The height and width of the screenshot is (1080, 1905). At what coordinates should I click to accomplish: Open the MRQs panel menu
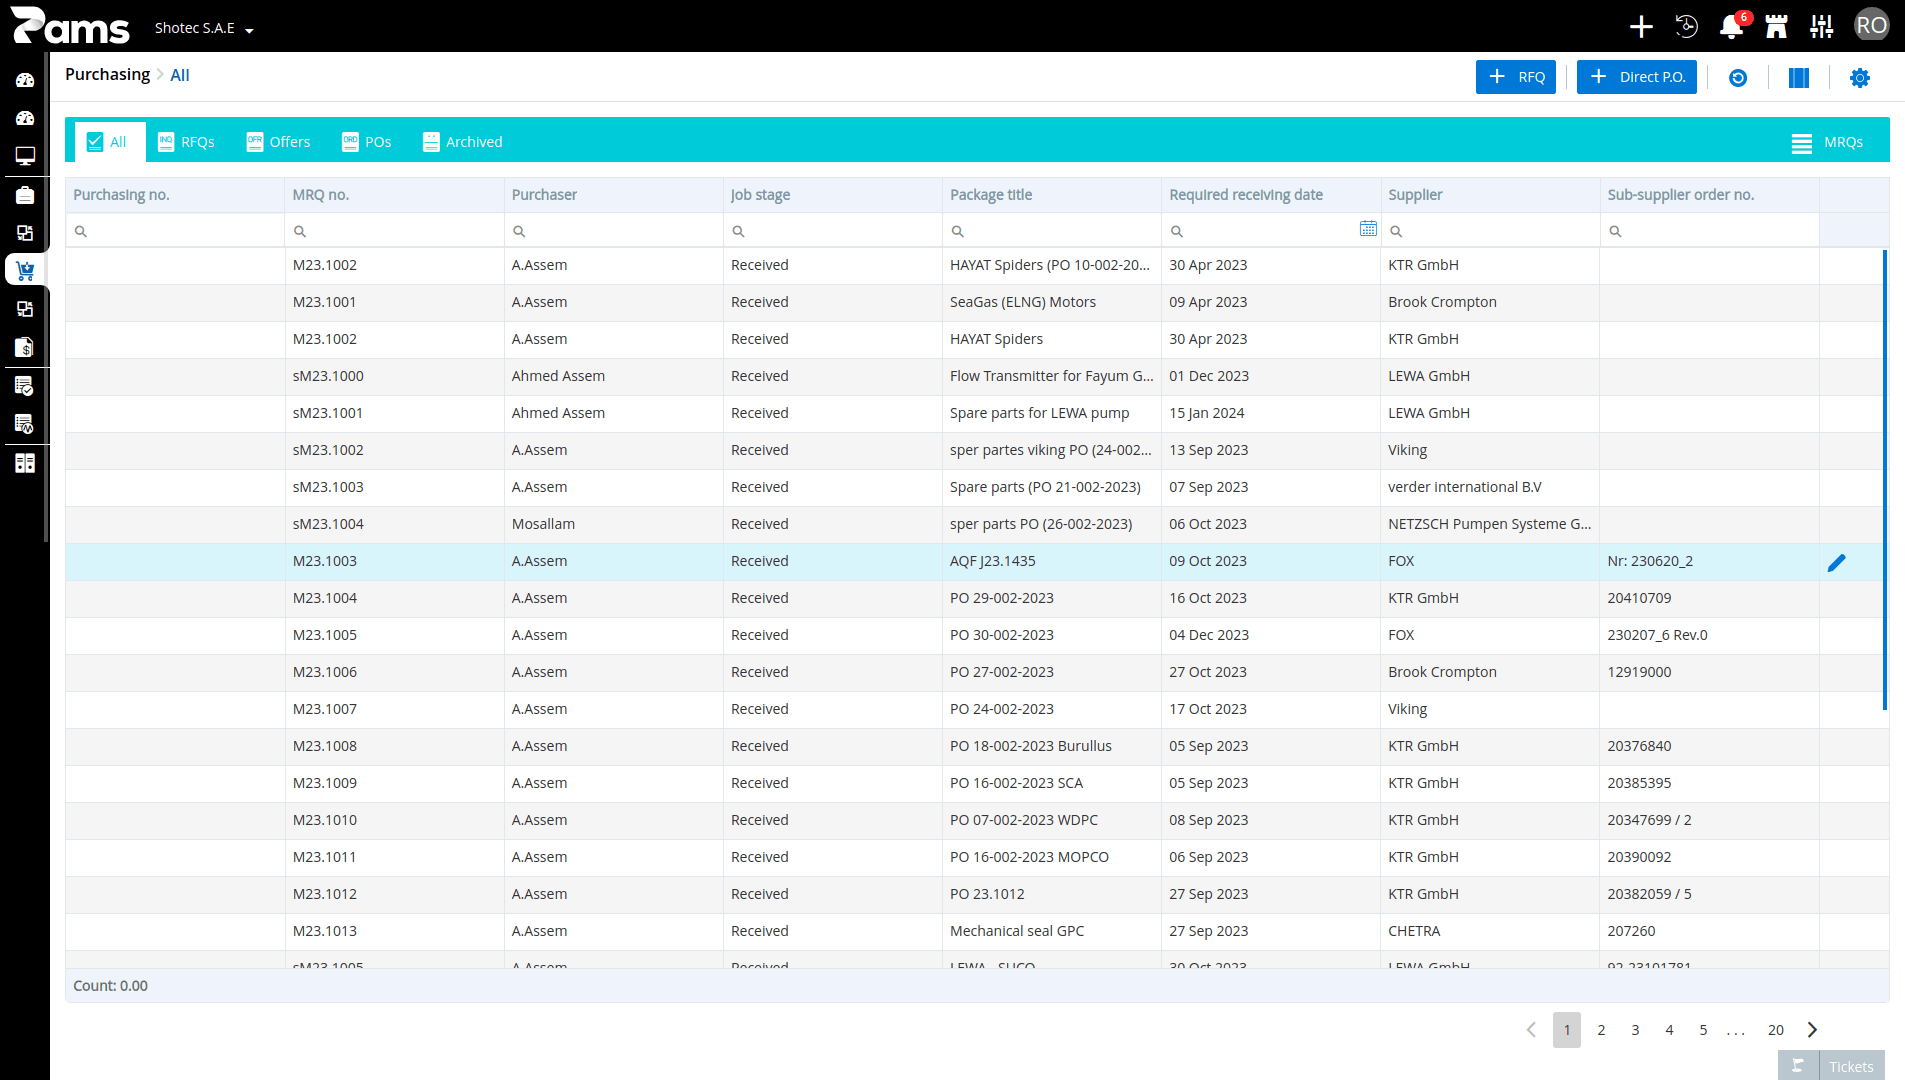1827,142
